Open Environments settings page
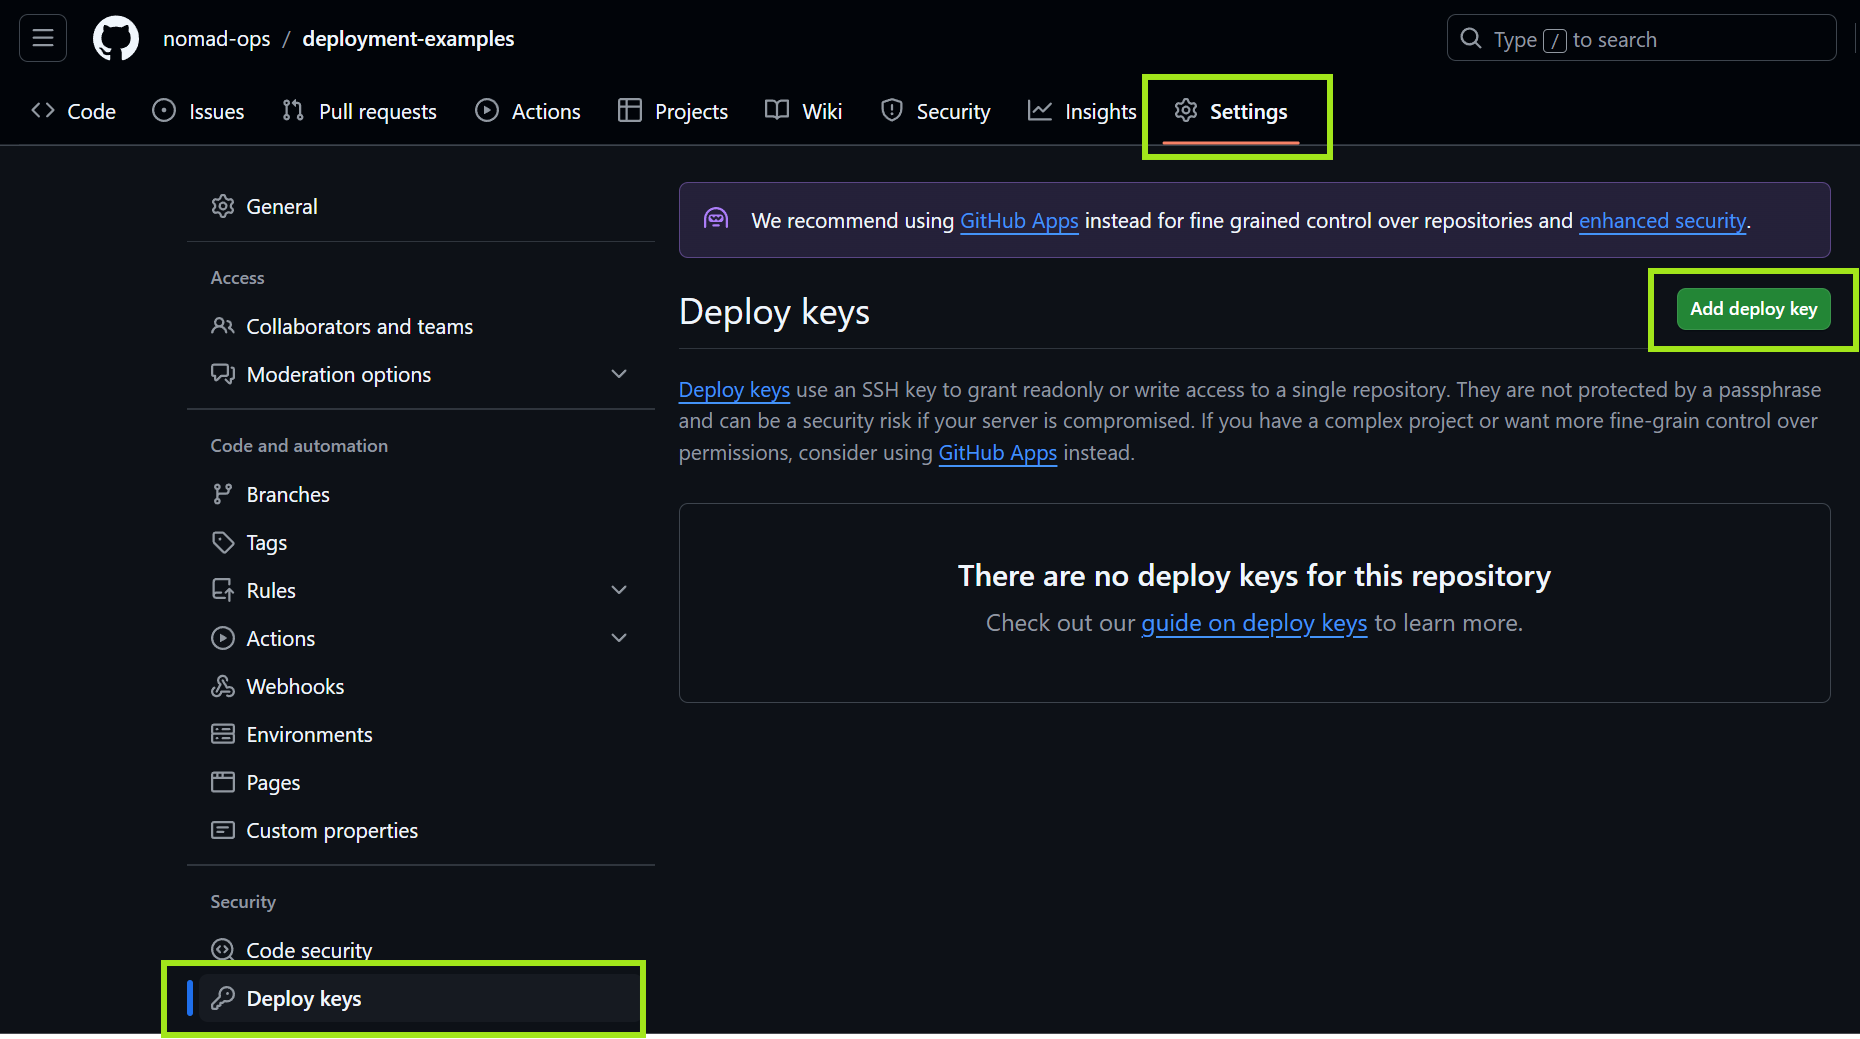1860x1039 pixels. 420,734
